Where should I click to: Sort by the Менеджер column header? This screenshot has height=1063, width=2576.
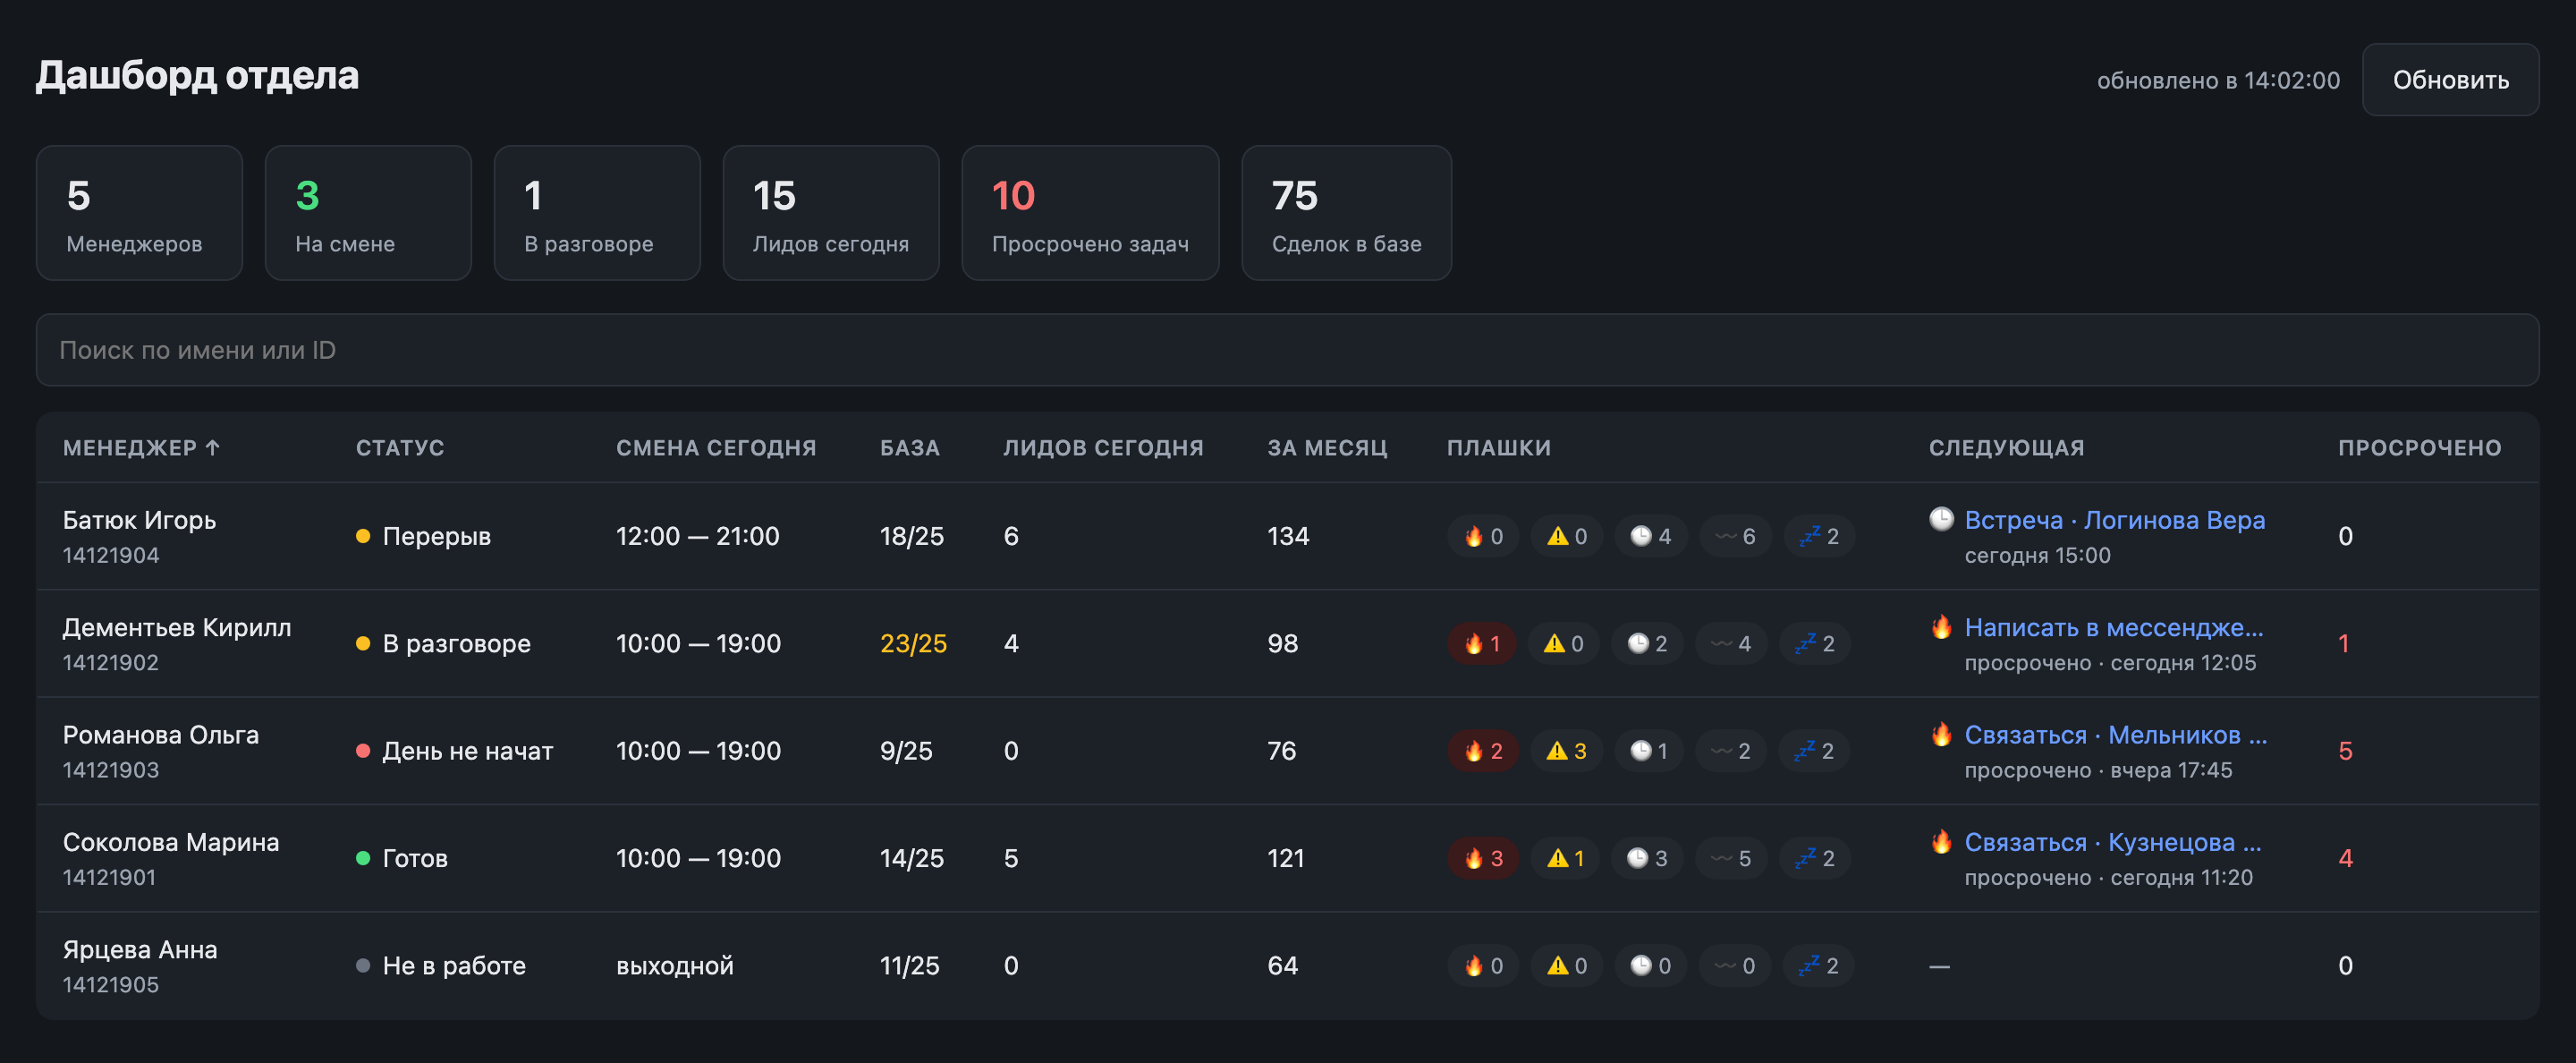141,448
